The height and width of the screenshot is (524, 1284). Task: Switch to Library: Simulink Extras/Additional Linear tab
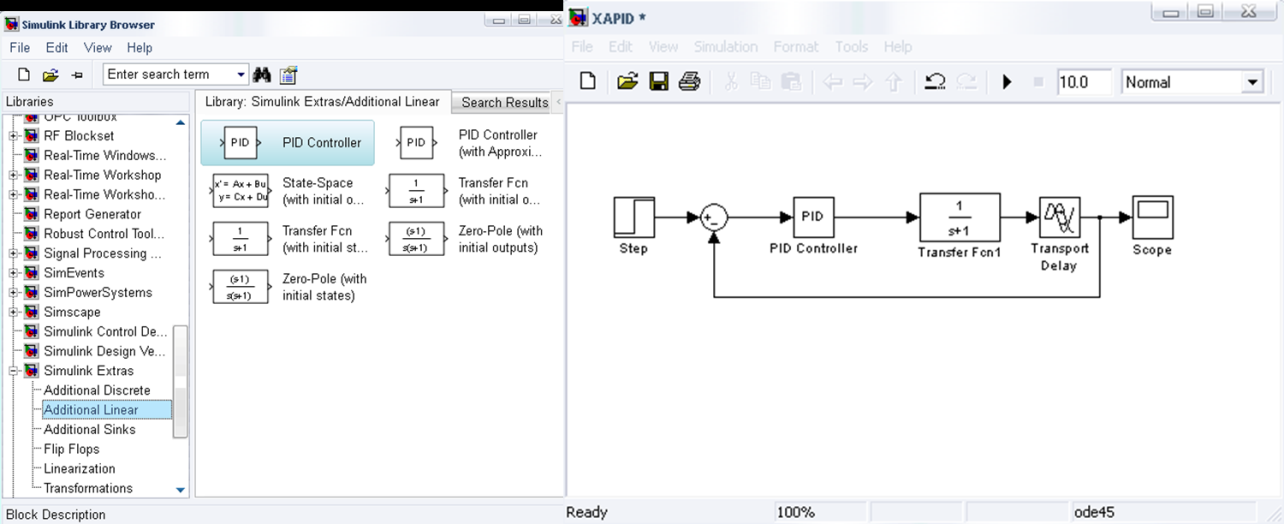pos(322,102)
